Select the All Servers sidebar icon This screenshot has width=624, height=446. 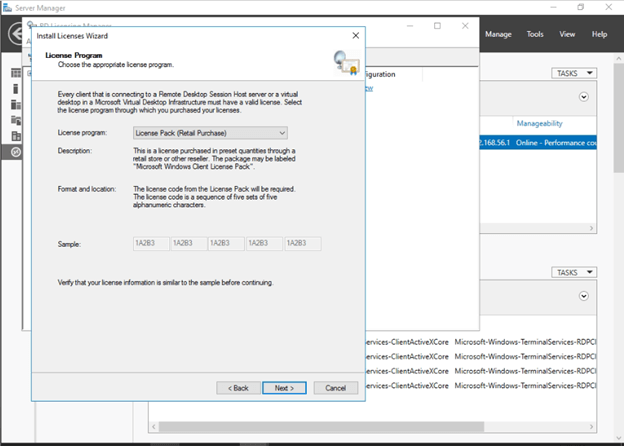pyautogui.click(x=15, y=104)
